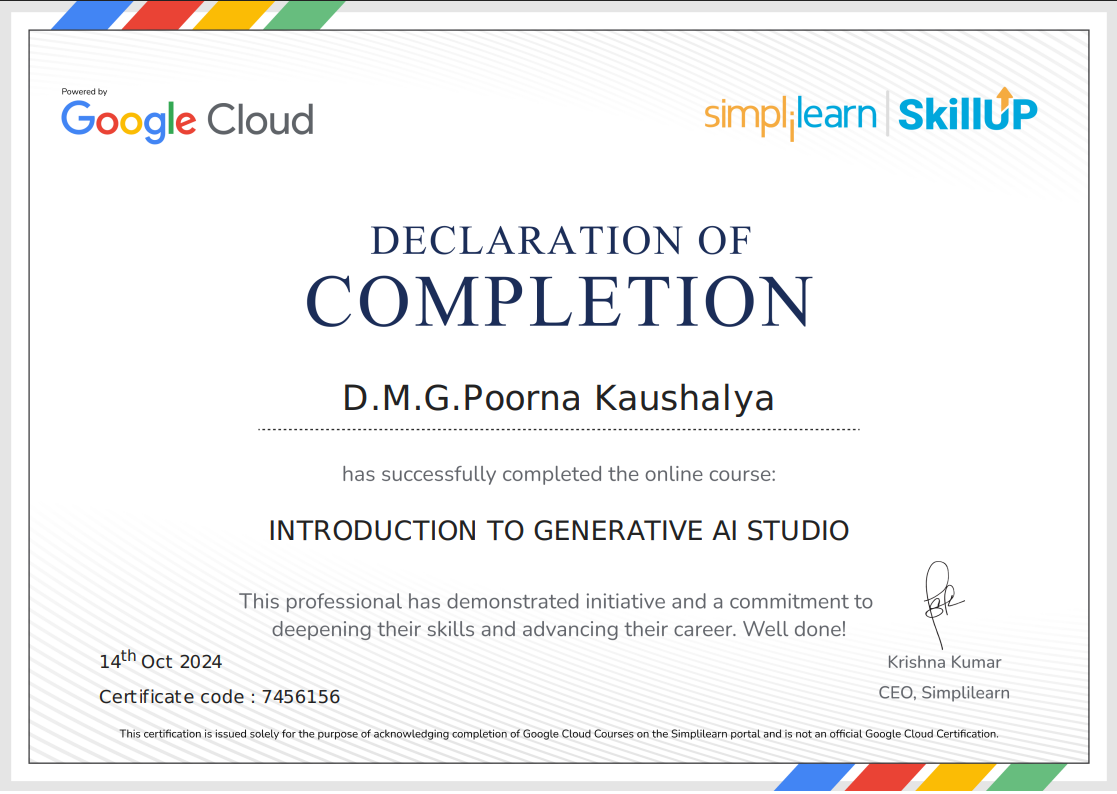The height and width of the screenshot is (794, 1117).
Task: Click the 'COMPLETION' title text
Action: (x=559, y=302)
